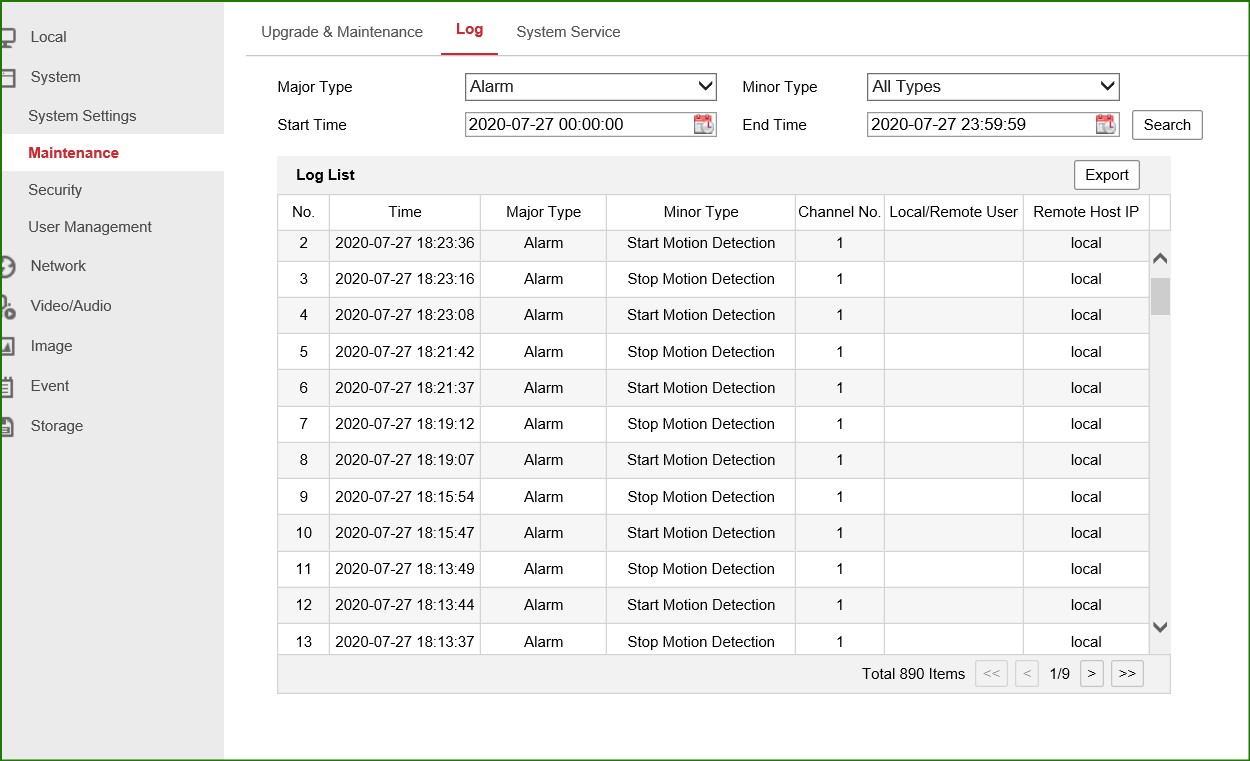Expand the Major Type dropdown

(591, 87)
